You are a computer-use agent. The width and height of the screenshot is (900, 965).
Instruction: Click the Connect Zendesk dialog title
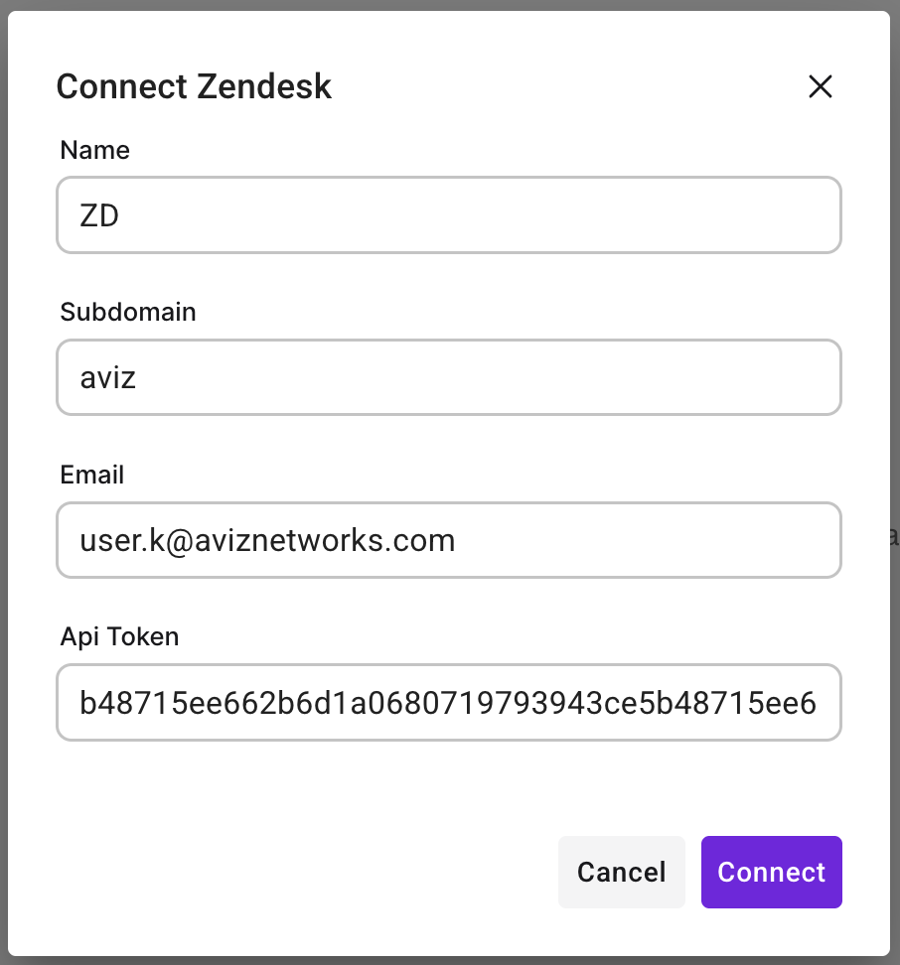coord(194,87)
